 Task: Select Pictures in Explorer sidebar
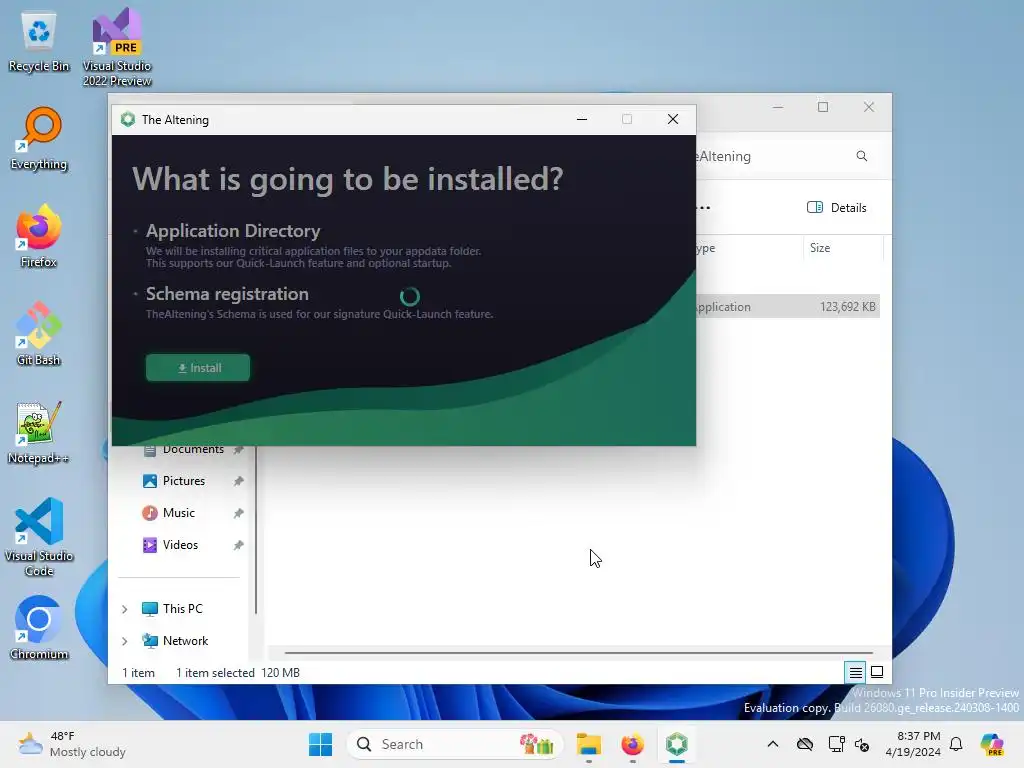184,481
